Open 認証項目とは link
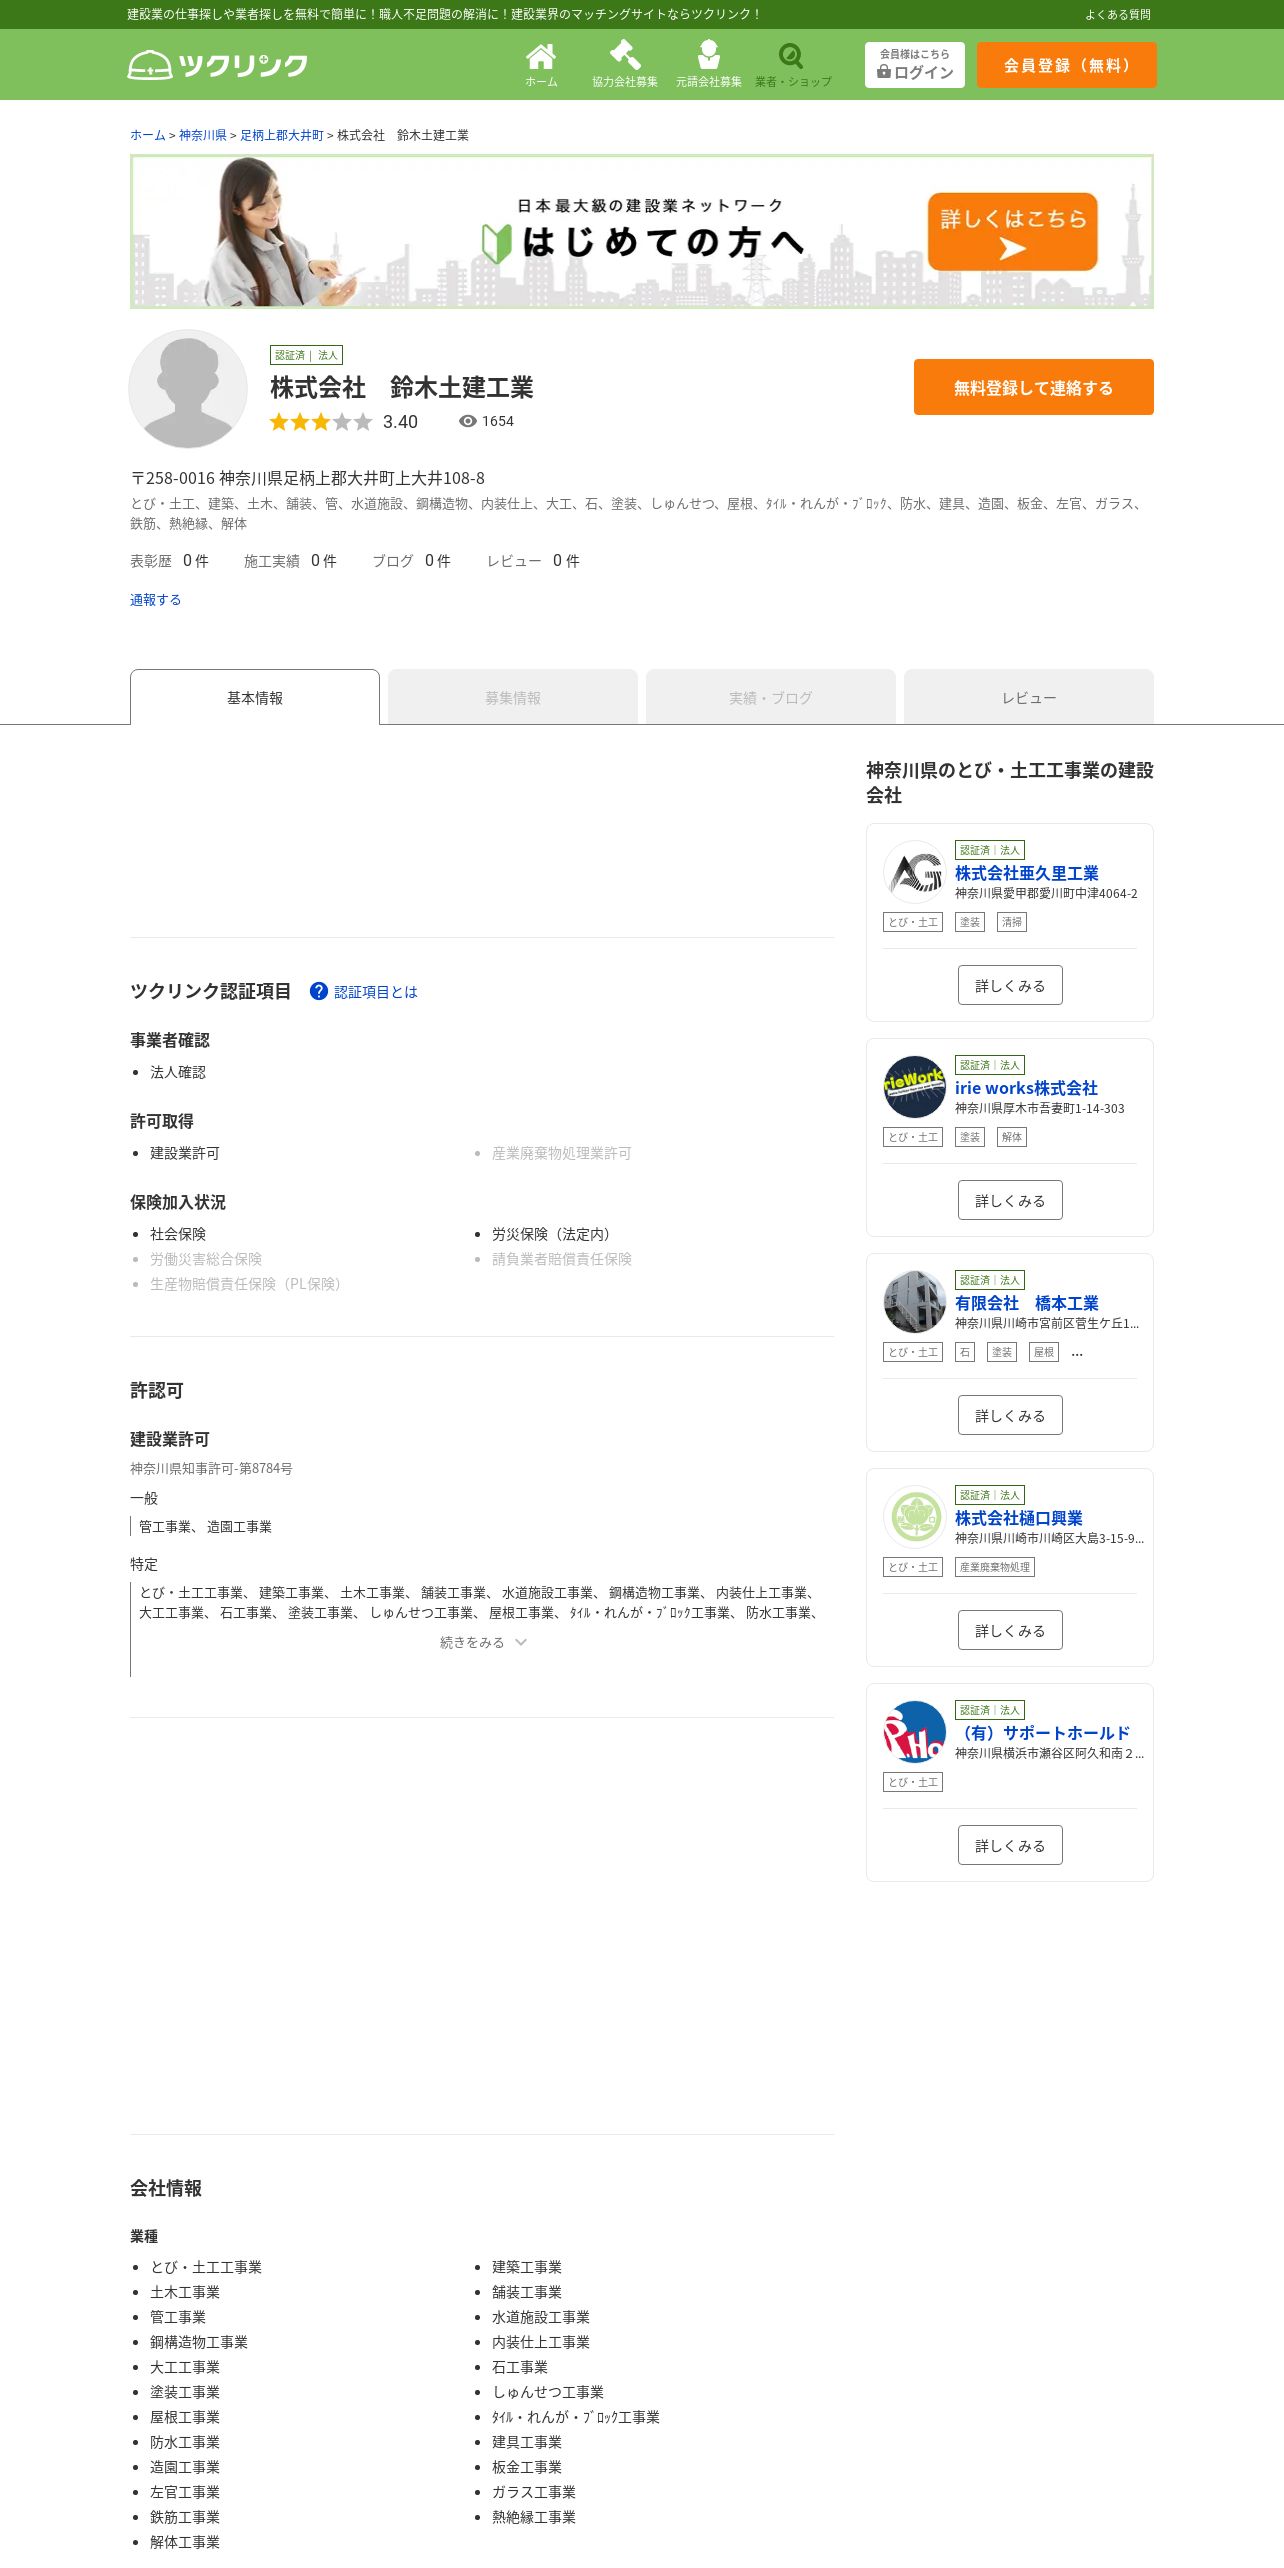This screenshot has width=1284, height=2568. [376, 992]
